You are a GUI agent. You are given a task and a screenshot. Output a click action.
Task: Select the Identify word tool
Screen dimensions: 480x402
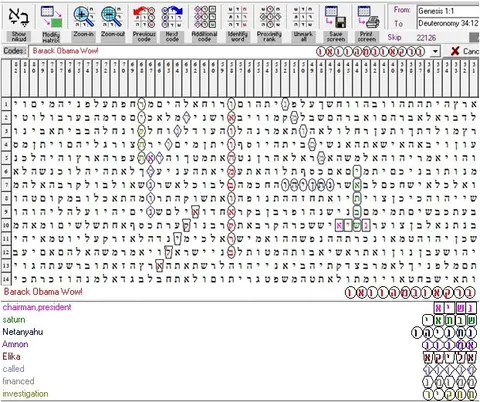pyautogui.click(x=237, y=17)
